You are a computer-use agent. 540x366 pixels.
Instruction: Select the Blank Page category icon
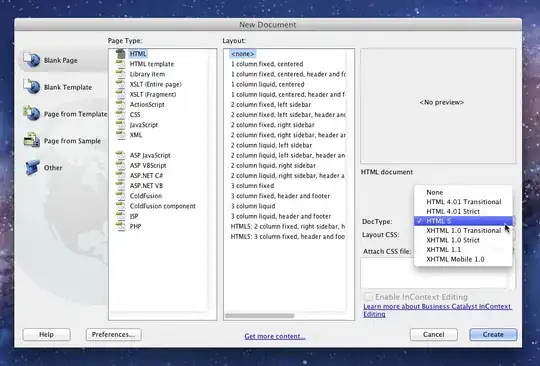(32, 60)
